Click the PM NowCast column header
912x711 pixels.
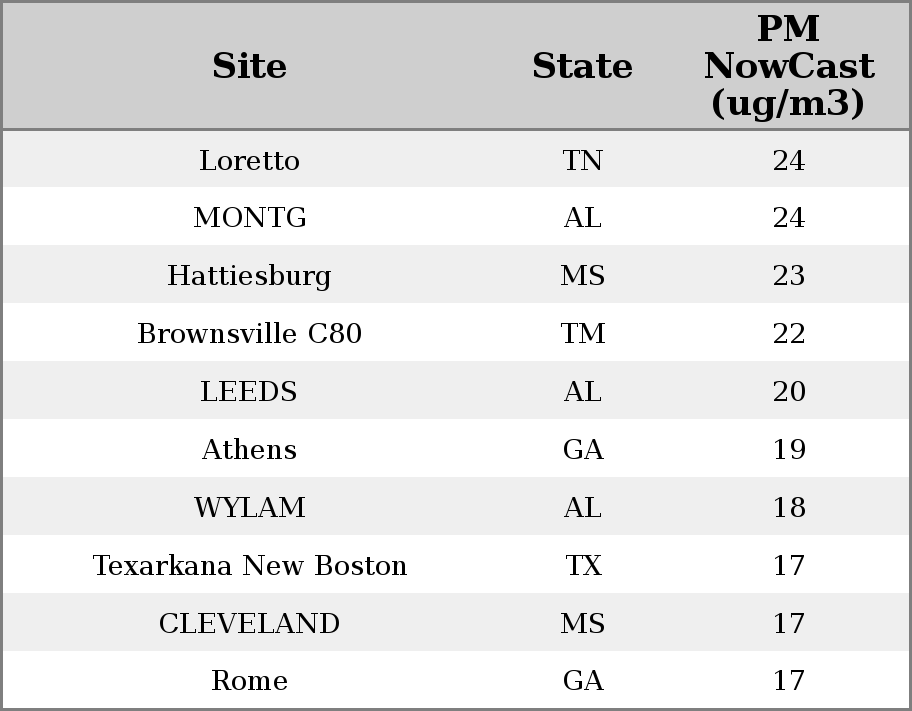click(x=789, y=66)
